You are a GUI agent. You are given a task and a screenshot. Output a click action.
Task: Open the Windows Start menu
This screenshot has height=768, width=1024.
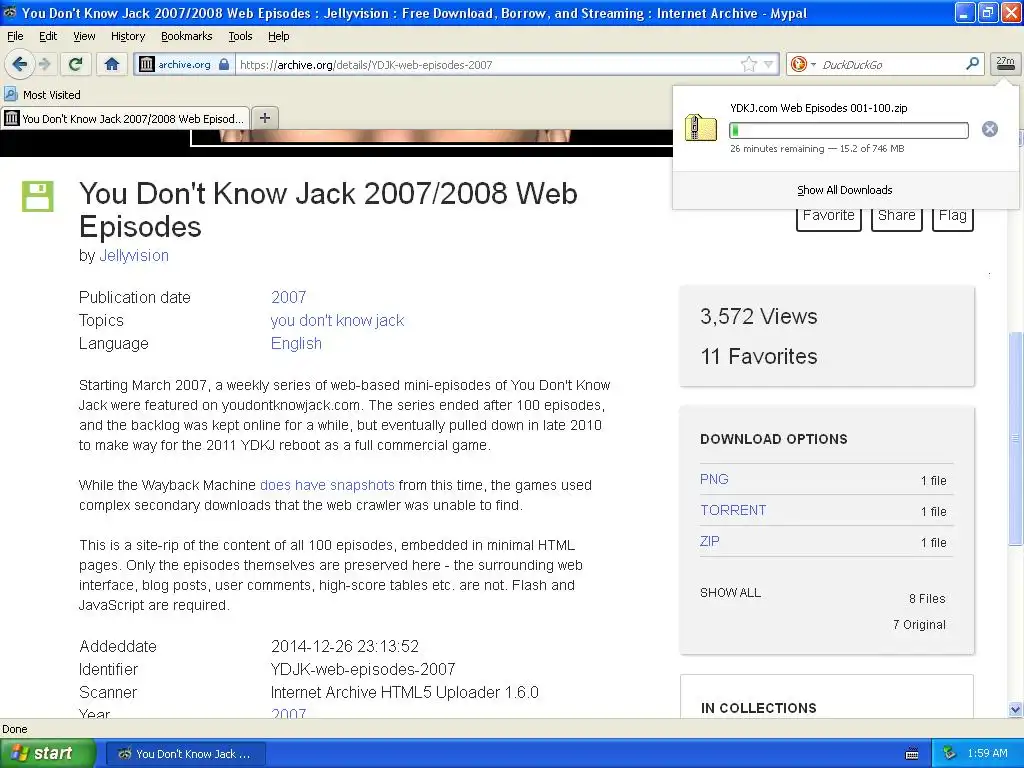click(48, 754)
